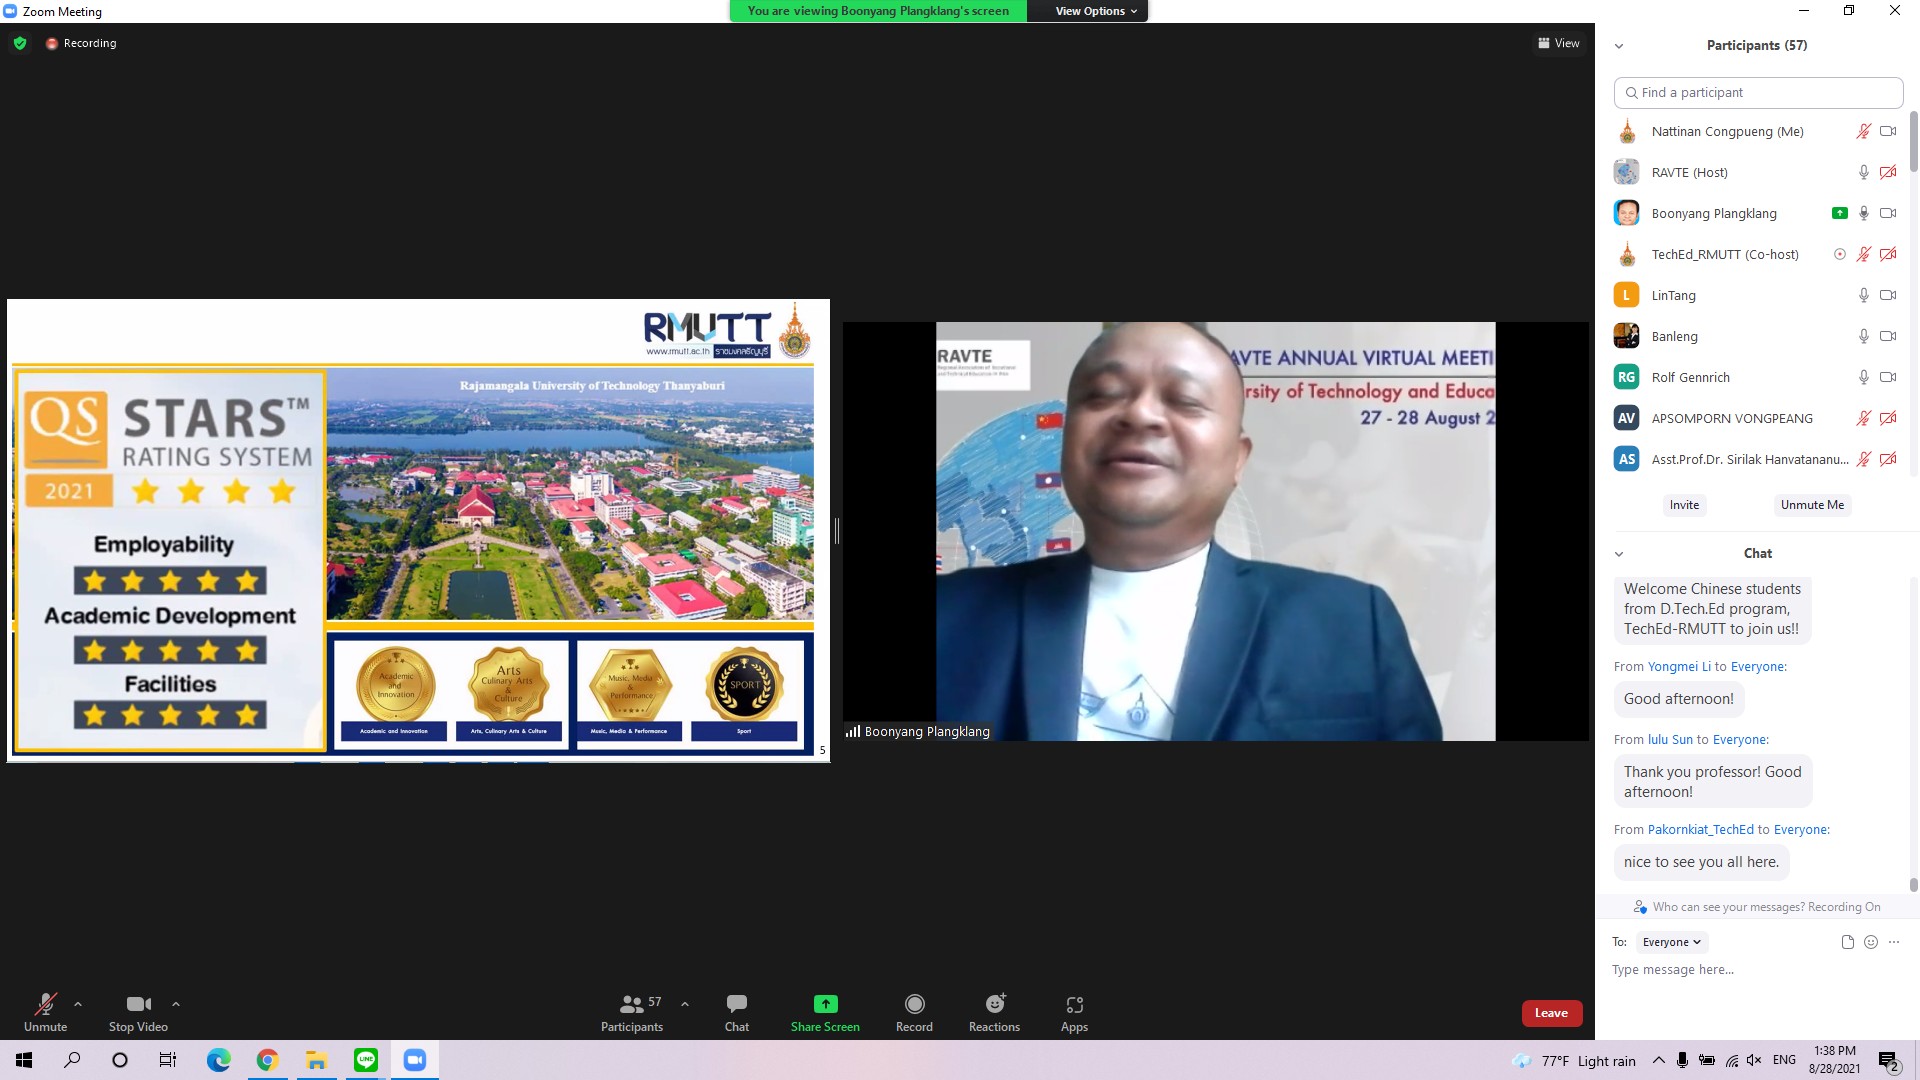Image resolution: width=1920 pixels, height=1080 pixels.
Task: Collapse the Chat panel chevron
Action: [1619, 554]
